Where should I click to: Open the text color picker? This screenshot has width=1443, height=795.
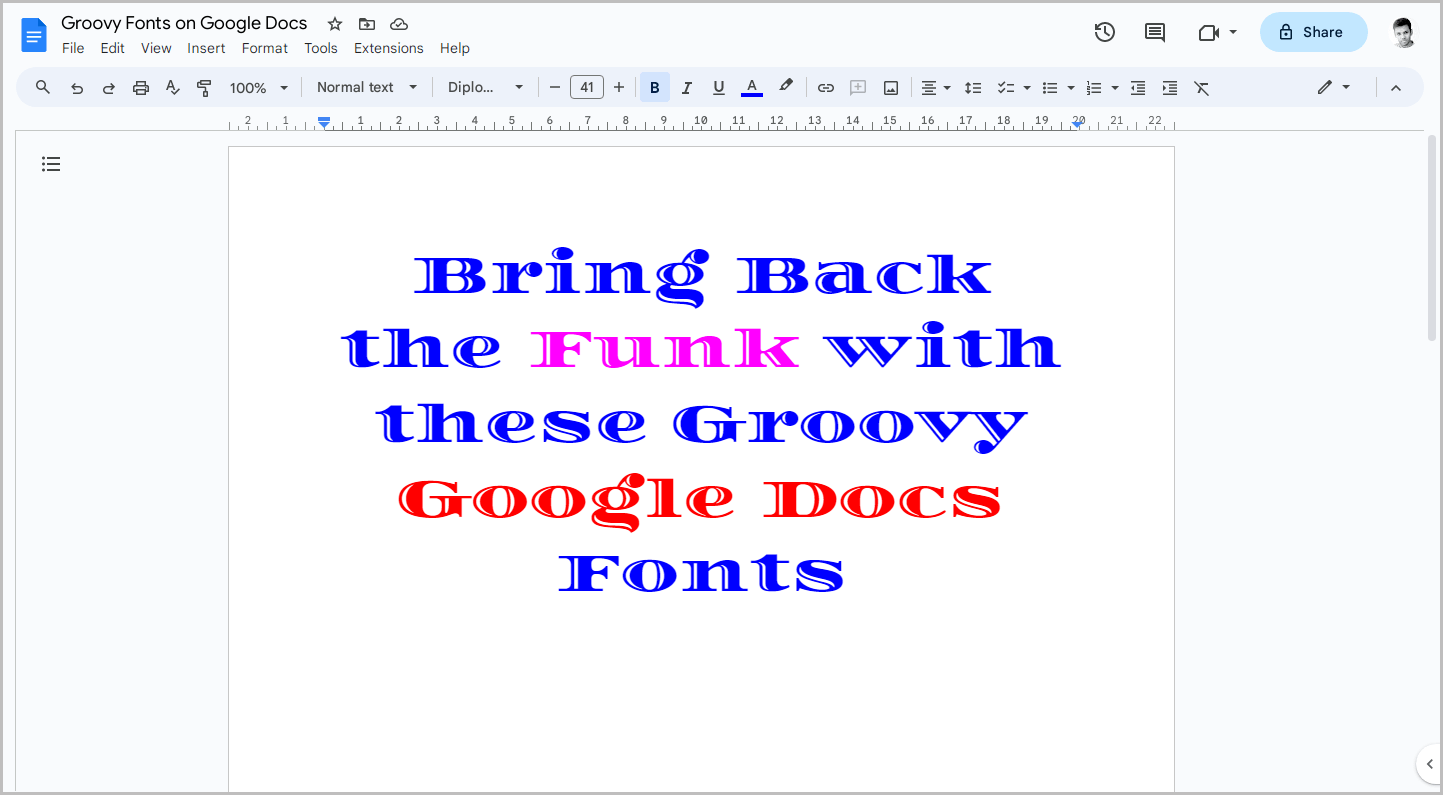point(751,87)
